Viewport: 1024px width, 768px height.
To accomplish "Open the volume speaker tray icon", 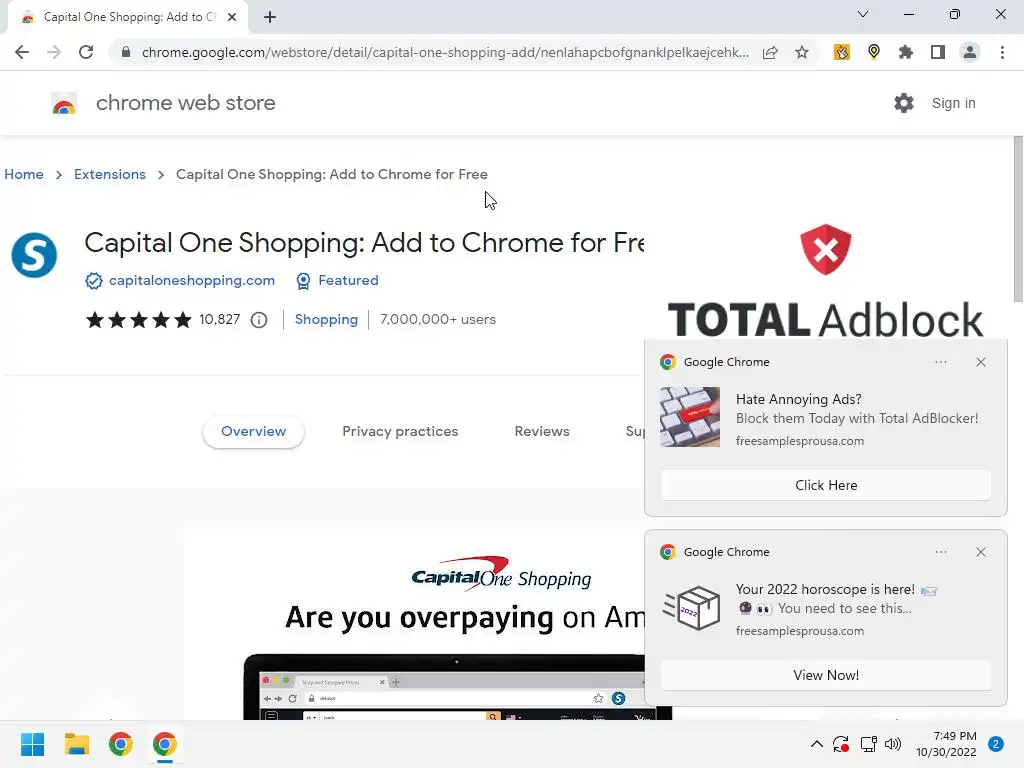I will tap(893, 744).
